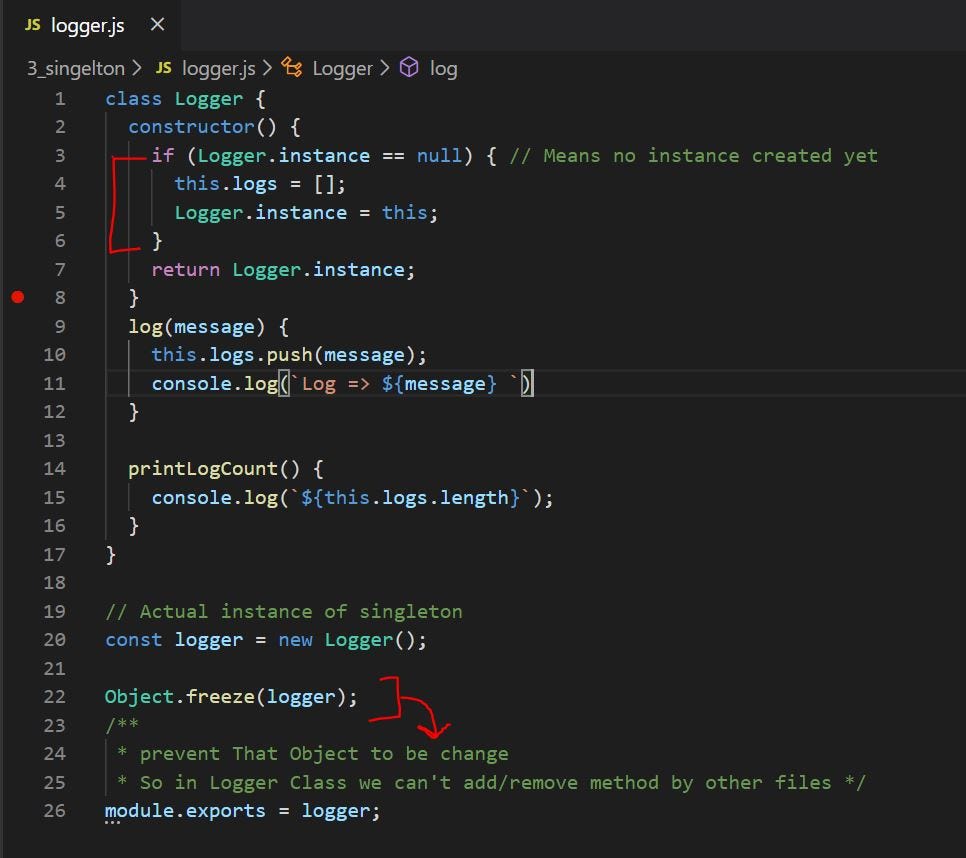The width and height of the screenshot is (966, 858).
Task: Close the logger.js editor tab
Action: [157, 25]
